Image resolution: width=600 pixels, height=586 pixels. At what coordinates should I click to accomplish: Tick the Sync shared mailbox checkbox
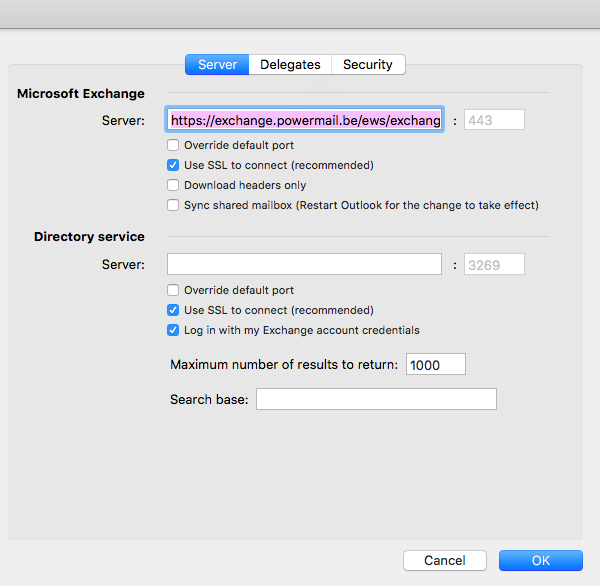173,205
